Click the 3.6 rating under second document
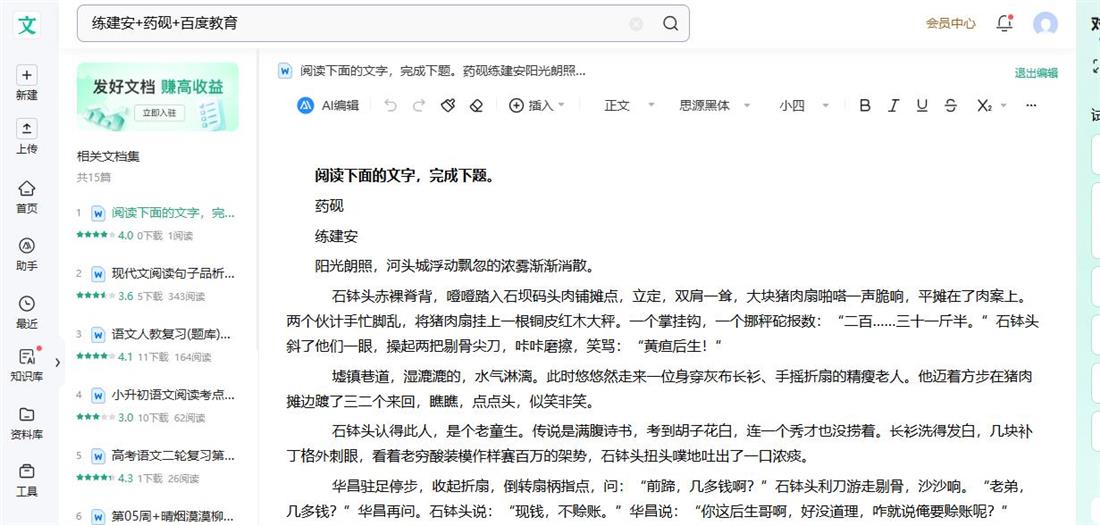Viewport: 1100px width, 525px height. pyautogui.click(x=105, y=296)
